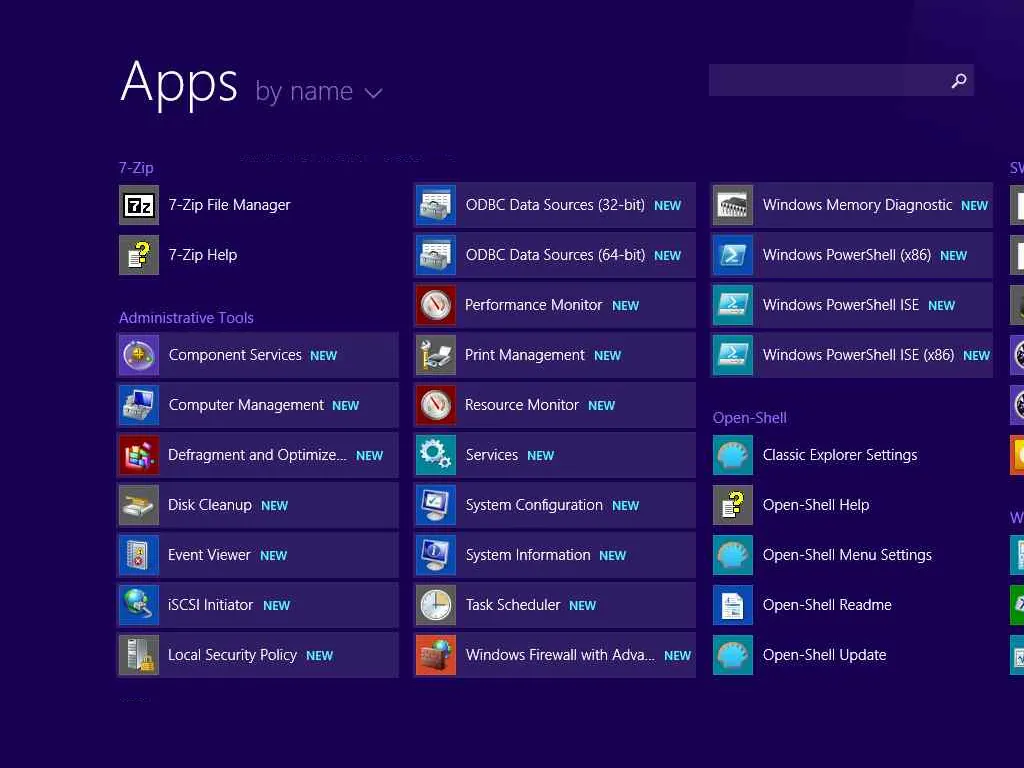This screenshot has height=768, width=1024.
Task: Click the Defragment and Optimize icon
Action: tap(138, 455)
